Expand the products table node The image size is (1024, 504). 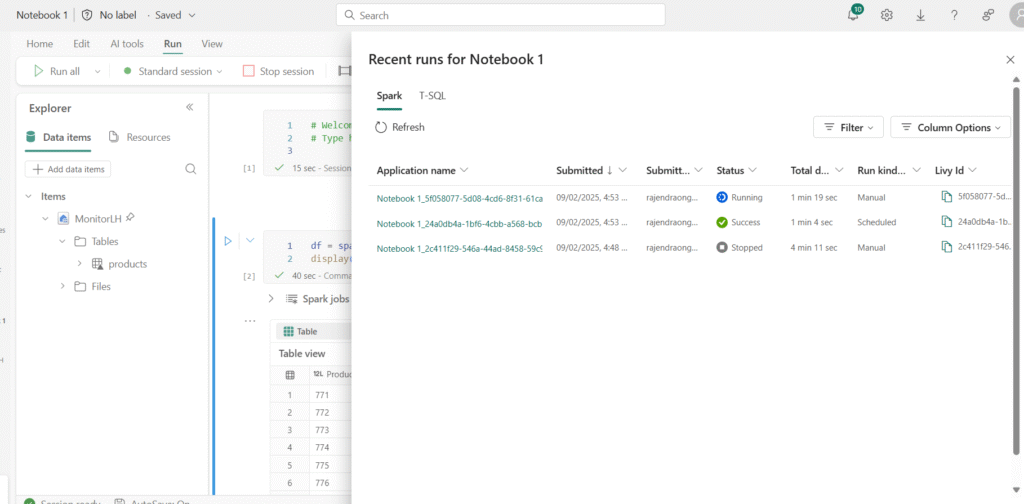pyautogui.click(x=80, y=264)
